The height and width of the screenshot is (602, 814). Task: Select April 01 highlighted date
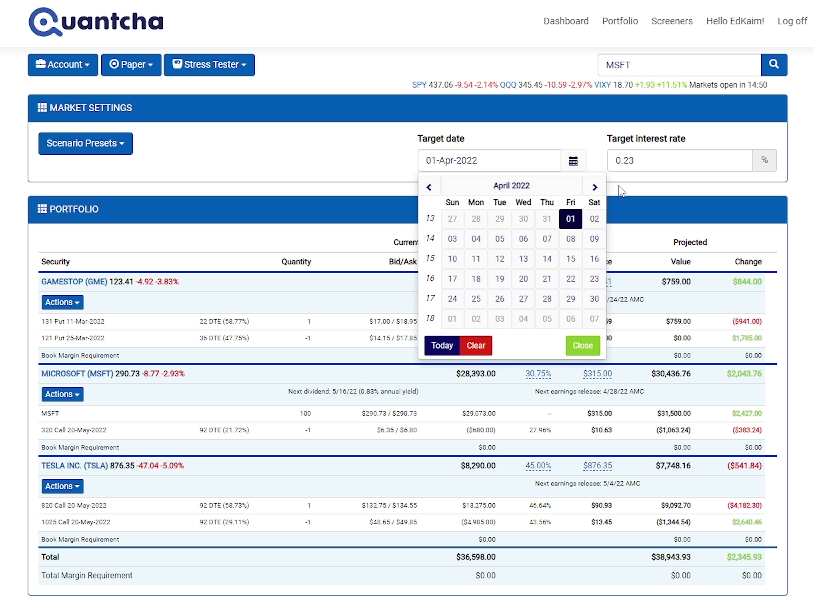[x=571, y=218]
